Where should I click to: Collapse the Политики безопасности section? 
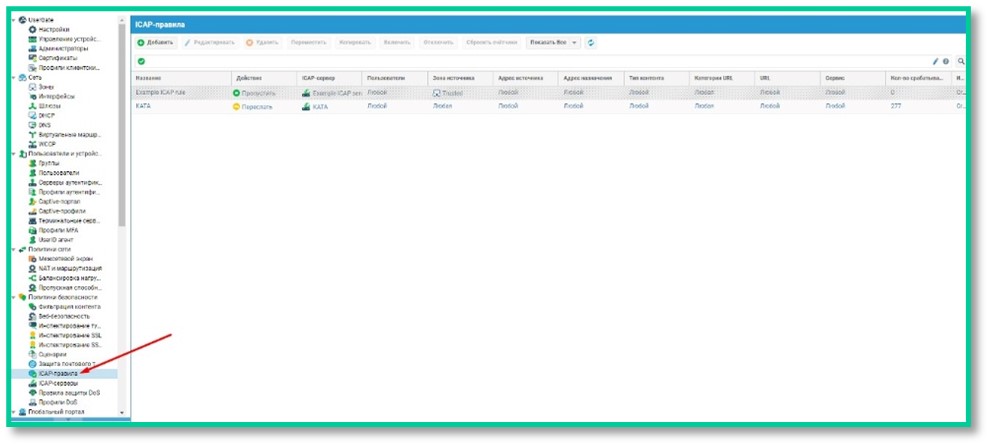point(14,297)
